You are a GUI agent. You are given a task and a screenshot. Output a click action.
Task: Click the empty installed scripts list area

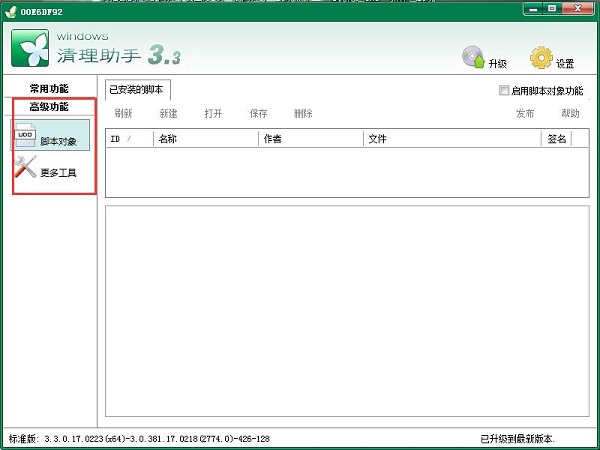347,172
